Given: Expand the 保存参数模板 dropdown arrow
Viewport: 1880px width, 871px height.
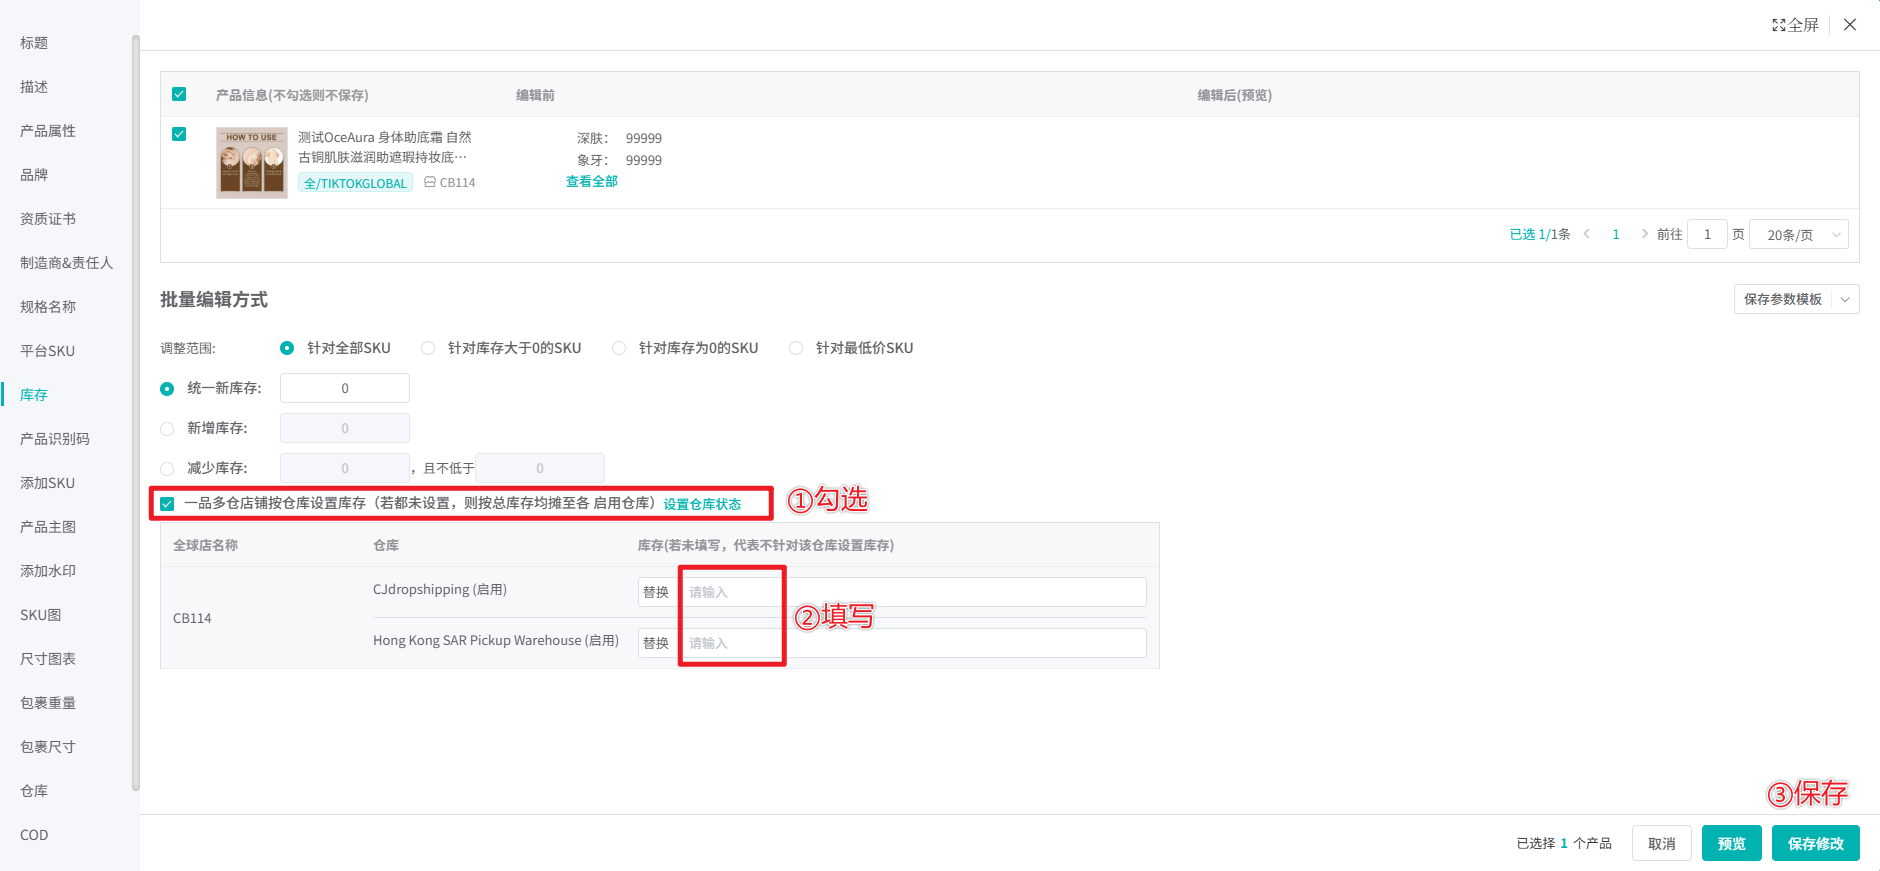Looking at the screenshot, I should (1846, 299).
